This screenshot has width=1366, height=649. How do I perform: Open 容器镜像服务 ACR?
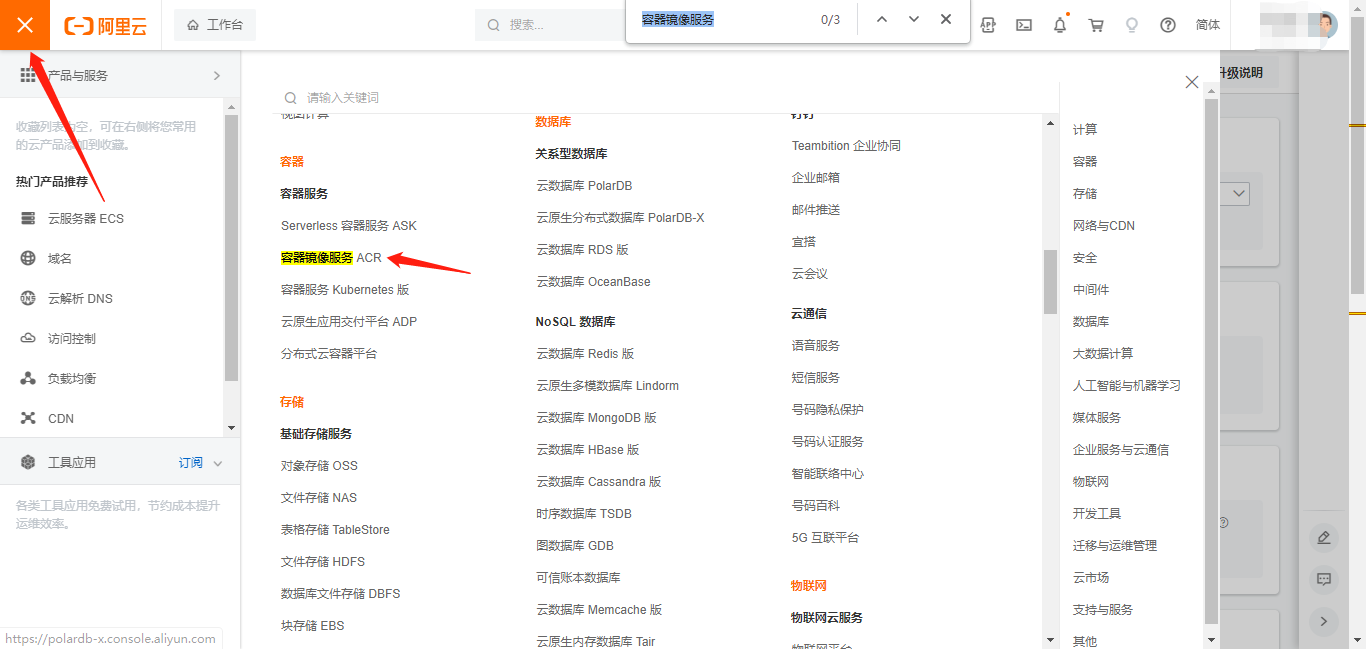pyautogui.click(x=331, y=258)
